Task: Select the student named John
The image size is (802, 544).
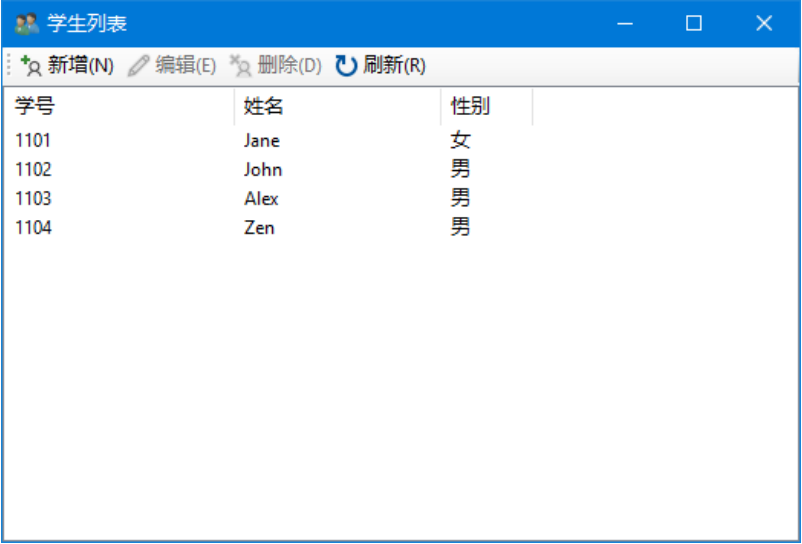Action: [263, 170]
